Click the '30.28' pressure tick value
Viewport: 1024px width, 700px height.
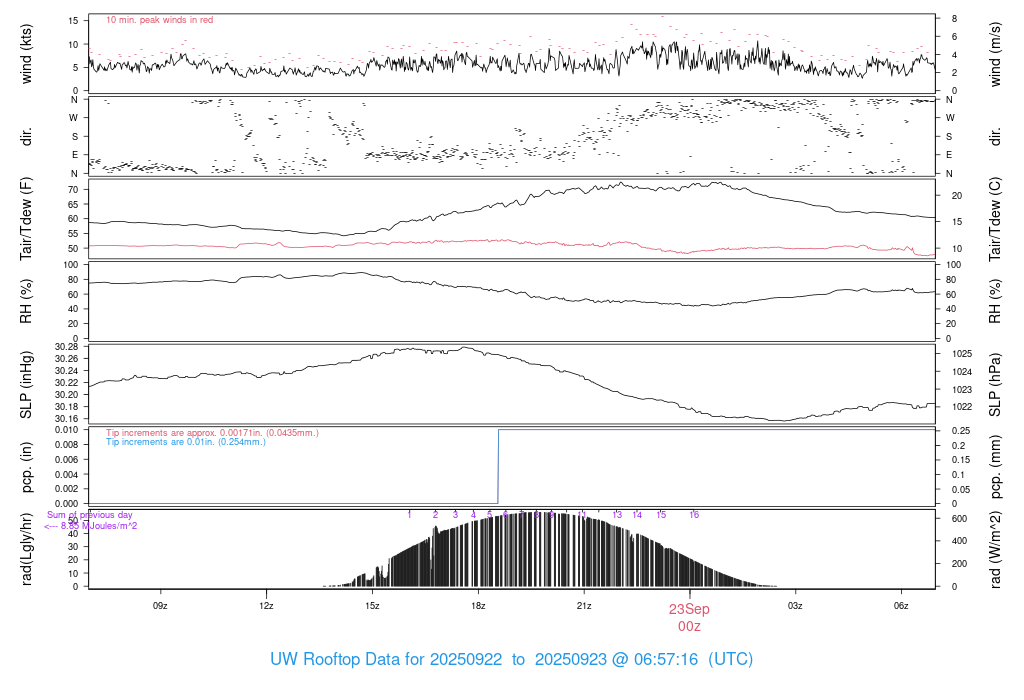point(67,347)
